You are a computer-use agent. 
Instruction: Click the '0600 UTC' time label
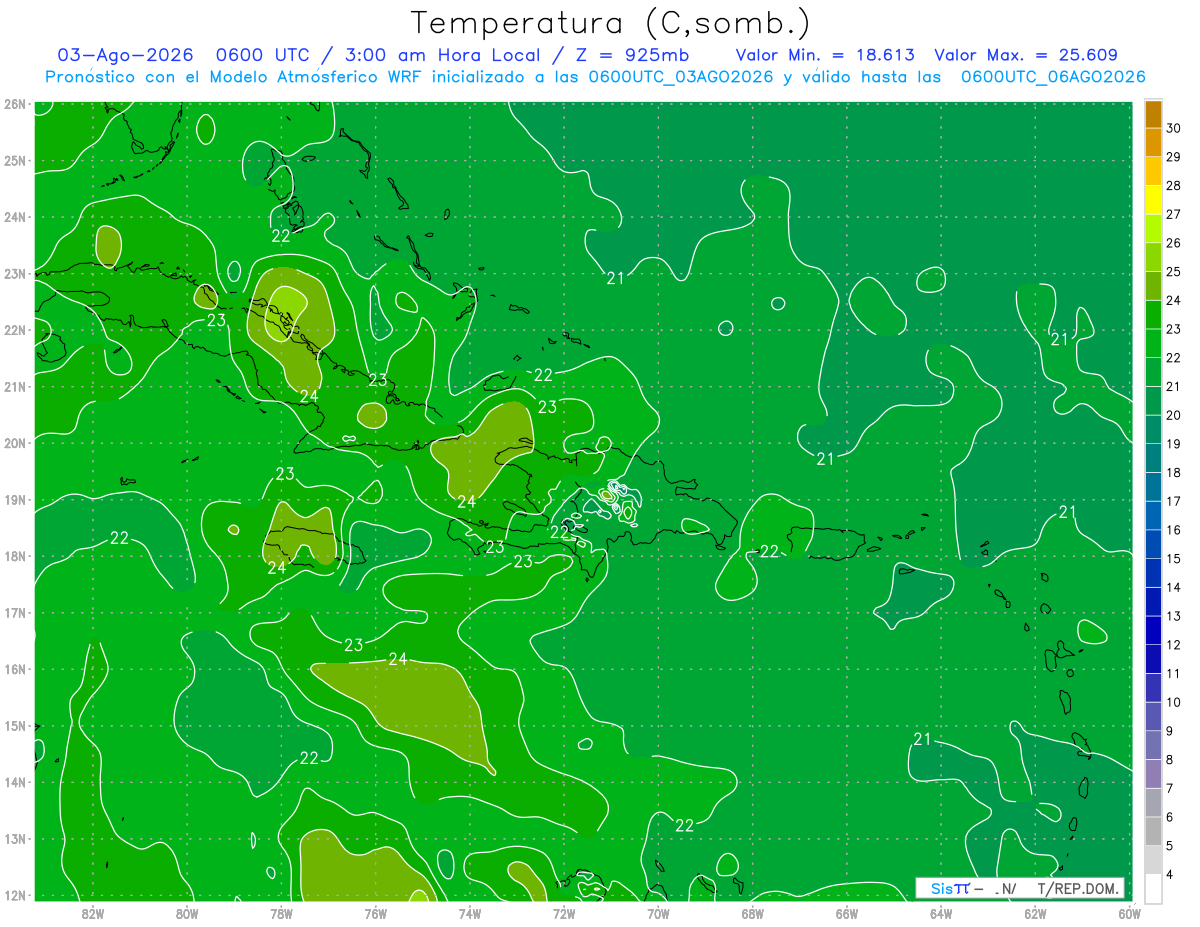pos(264,56)
